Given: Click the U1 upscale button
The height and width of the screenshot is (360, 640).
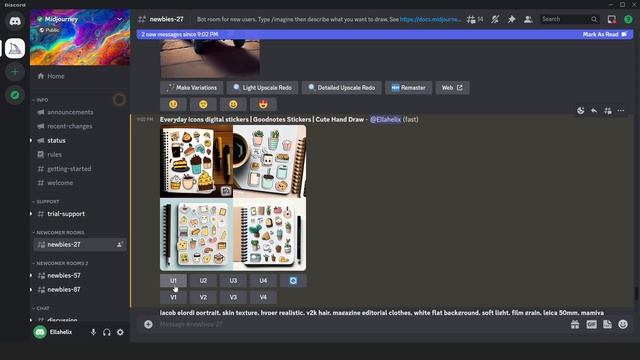Looking at the screenshot, I should pos(173,281).
